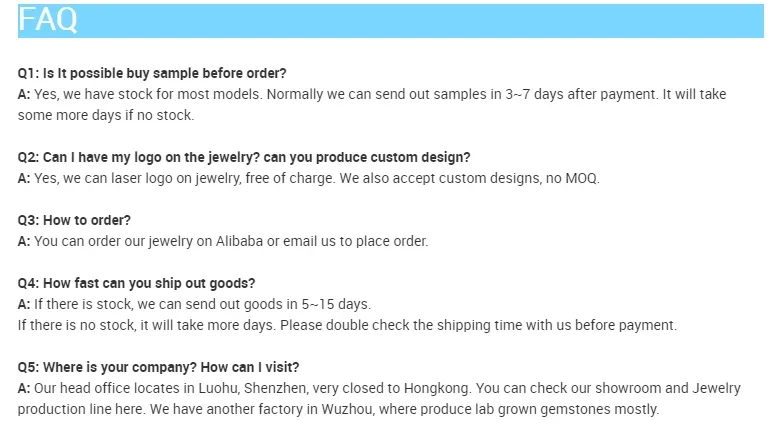Screen dimensions: 774x433
Task: Select question Q1 about buying samples
Action: coord(152,73)
